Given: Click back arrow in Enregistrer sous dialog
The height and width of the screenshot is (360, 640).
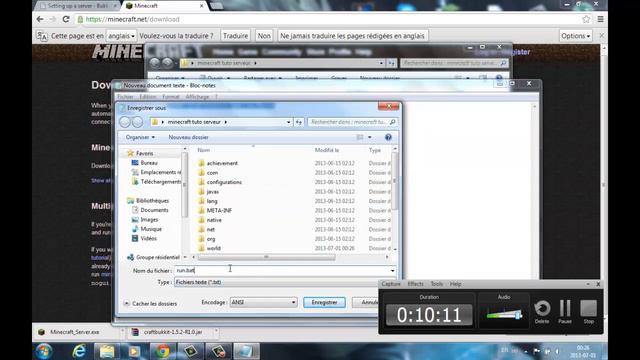Looking at the screenshot, I should pos(125,122).
